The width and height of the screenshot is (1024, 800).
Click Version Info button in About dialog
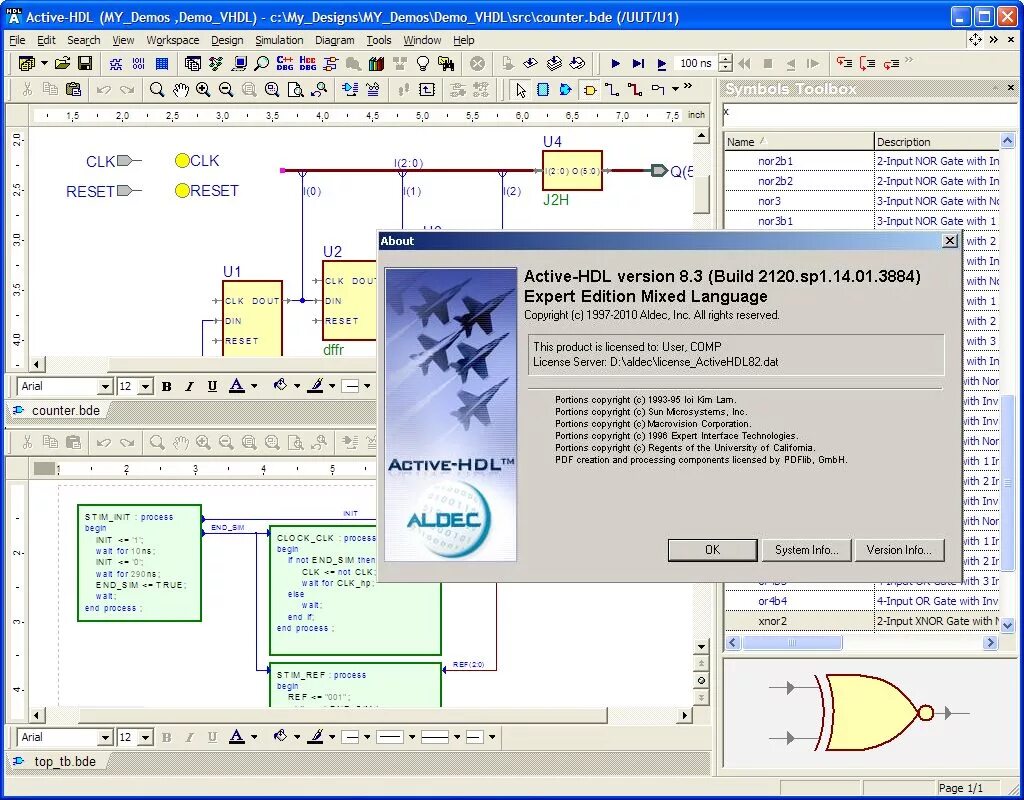[899, 550]
